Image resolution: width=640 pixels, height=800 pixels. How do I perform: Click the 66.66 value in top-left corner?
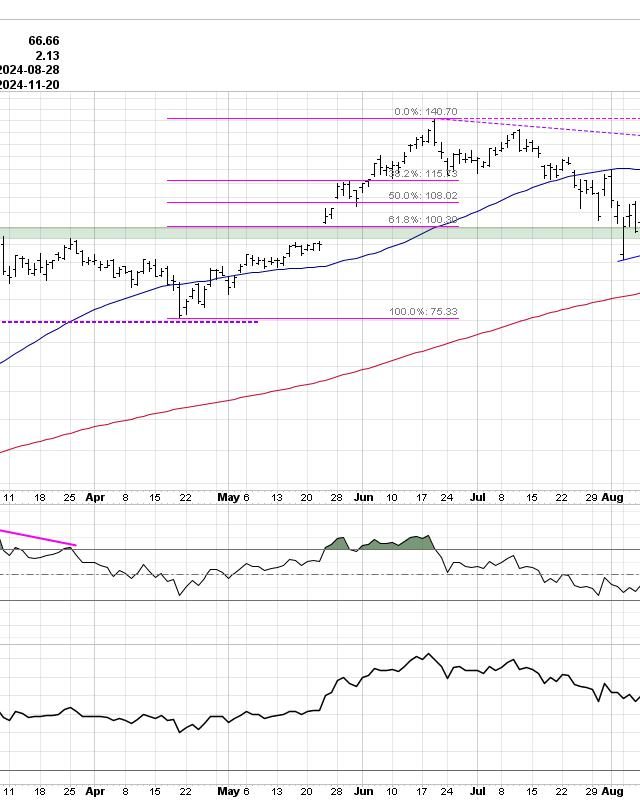point(45,41)
